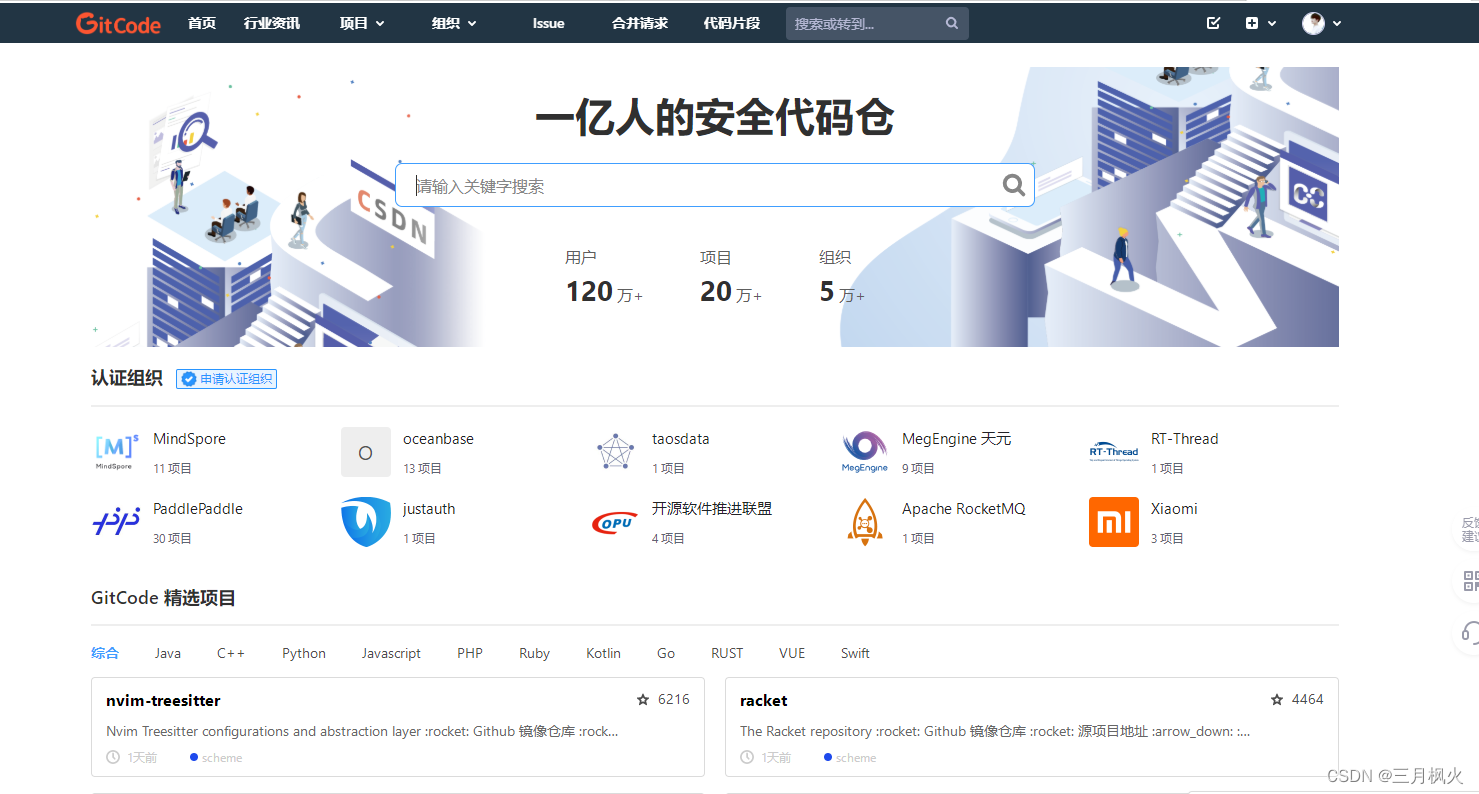
Task: Expand the chevron next to user avatar
Action: [x=1337, y=23]
